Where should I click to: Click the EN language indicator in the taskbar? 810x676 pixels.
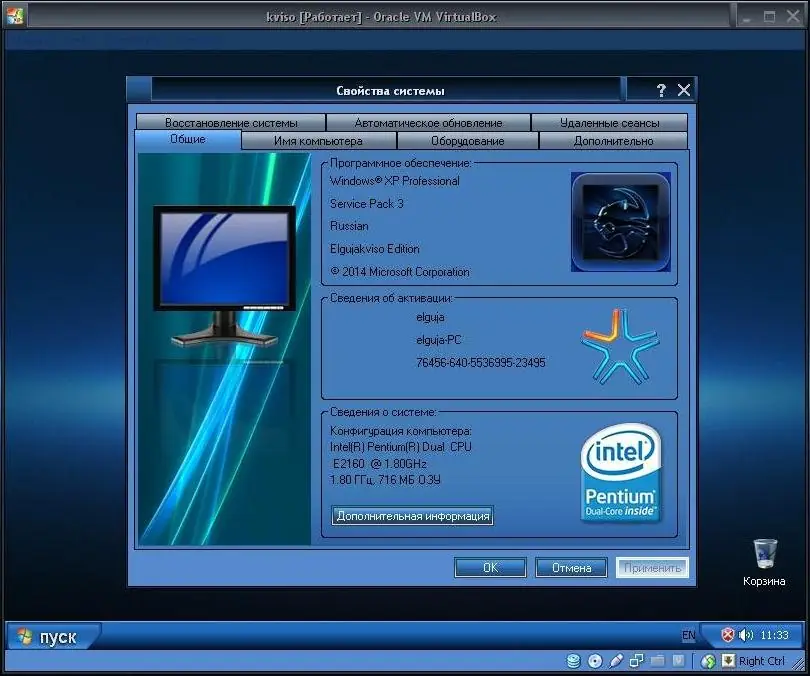[x=690, y=634]
